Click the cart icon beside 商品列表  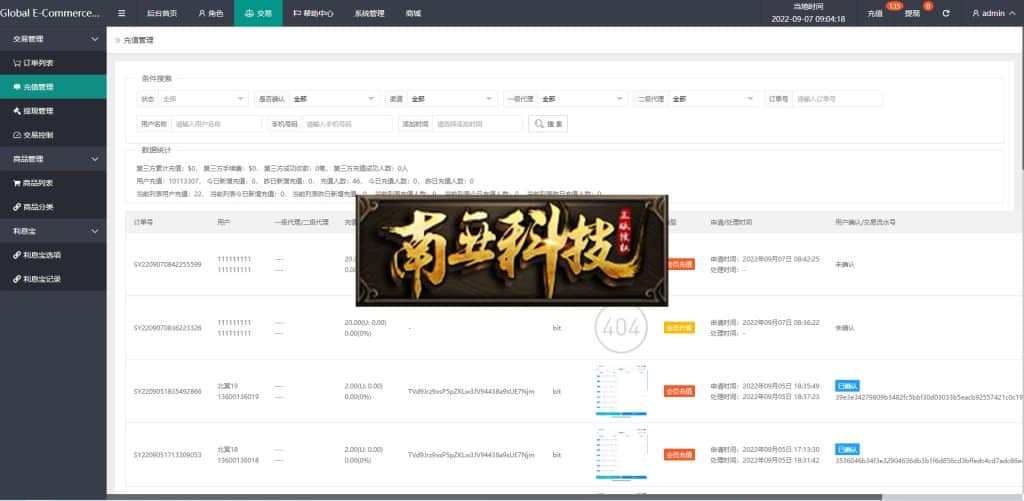(x=17, y=184)
